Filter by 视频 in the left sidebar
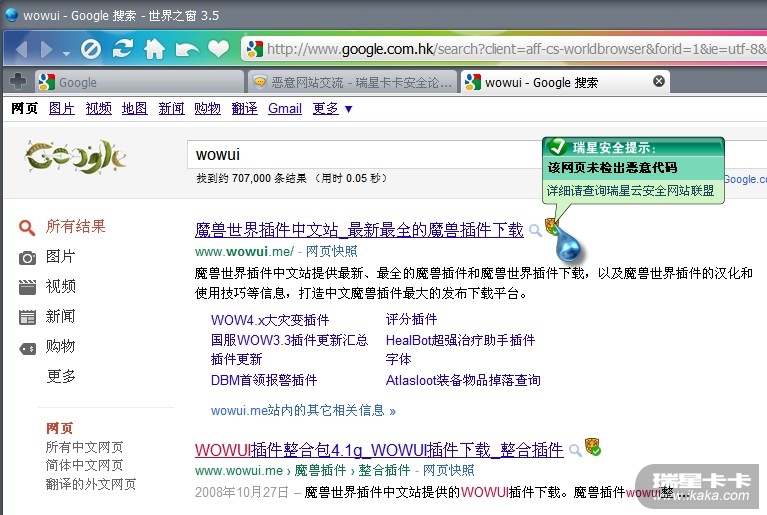Image resolution: width=767 pixels, height=515 pixels. (60, 286)
